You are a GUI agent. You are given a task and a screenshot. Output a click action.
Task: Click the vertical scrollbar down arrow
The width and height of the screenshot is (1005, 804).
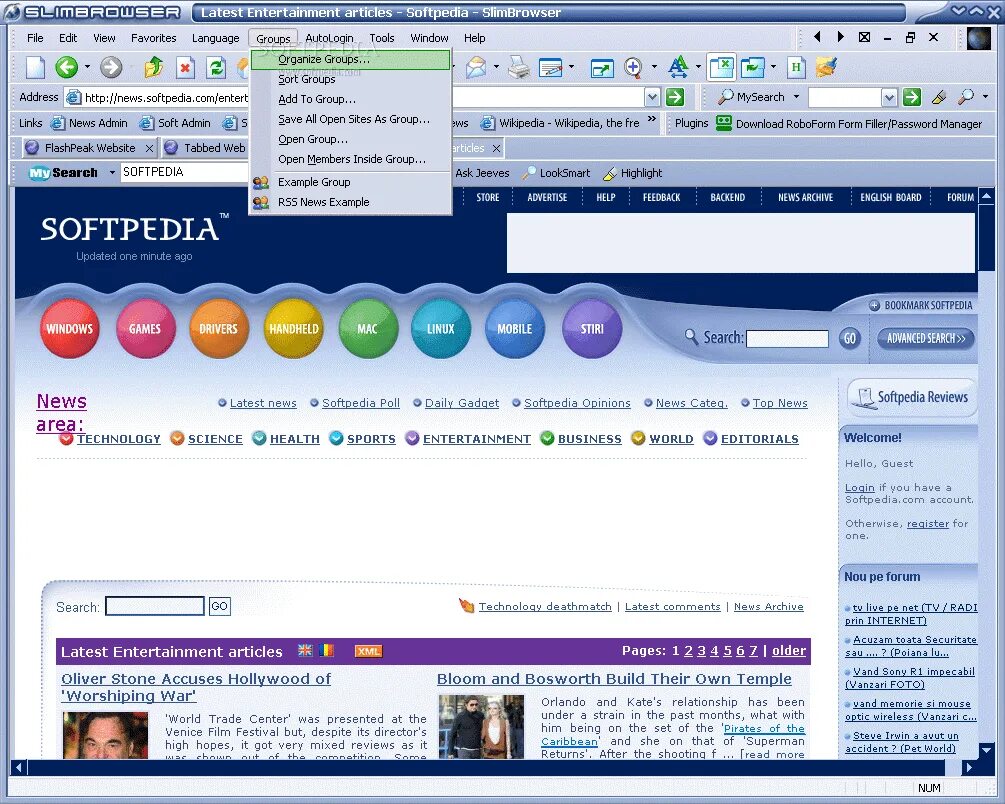[x=986, y=749]
